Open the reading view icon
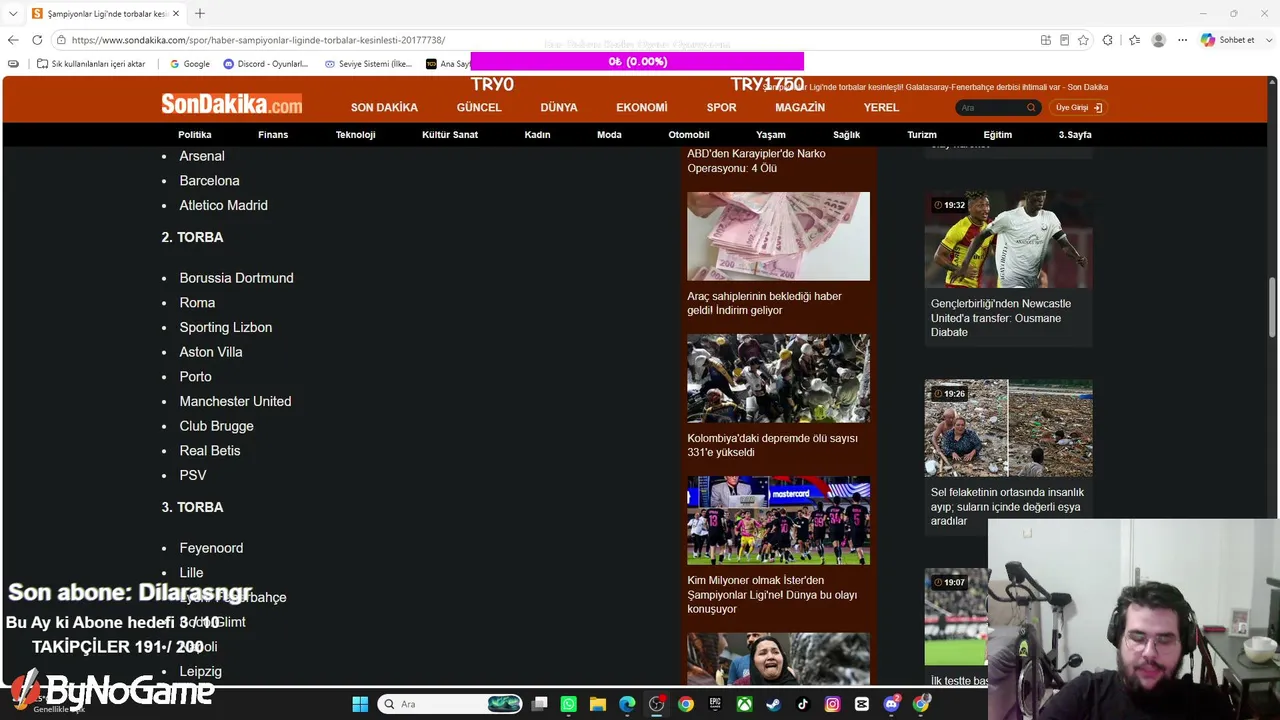1280x720 pixels. [x=1064, y=40]
